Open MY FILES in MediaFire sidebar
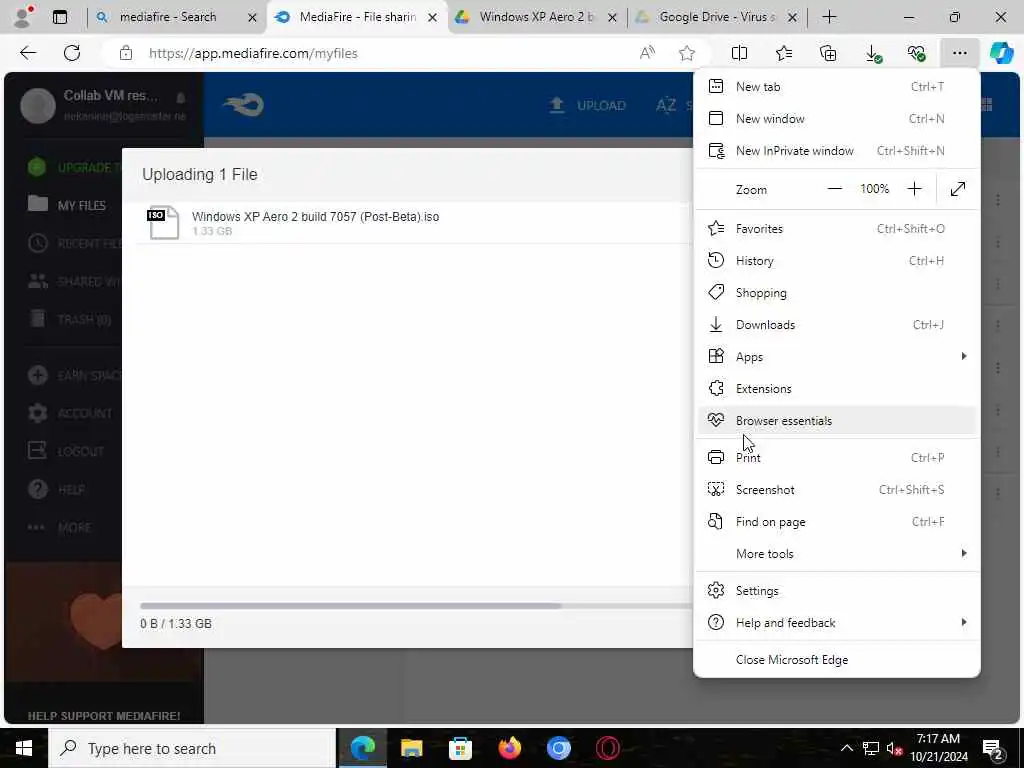 tap(67, 205)
